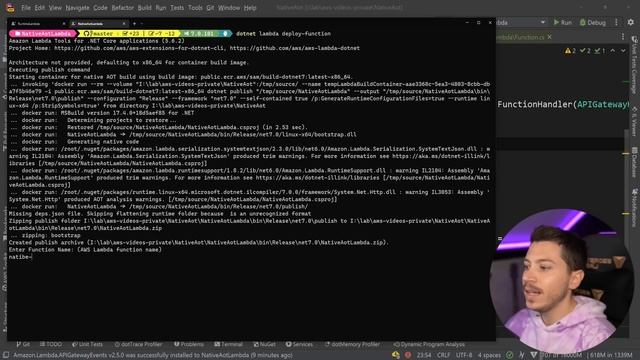Click the 4 spaces indent indicator

click(x=489, y=355)
